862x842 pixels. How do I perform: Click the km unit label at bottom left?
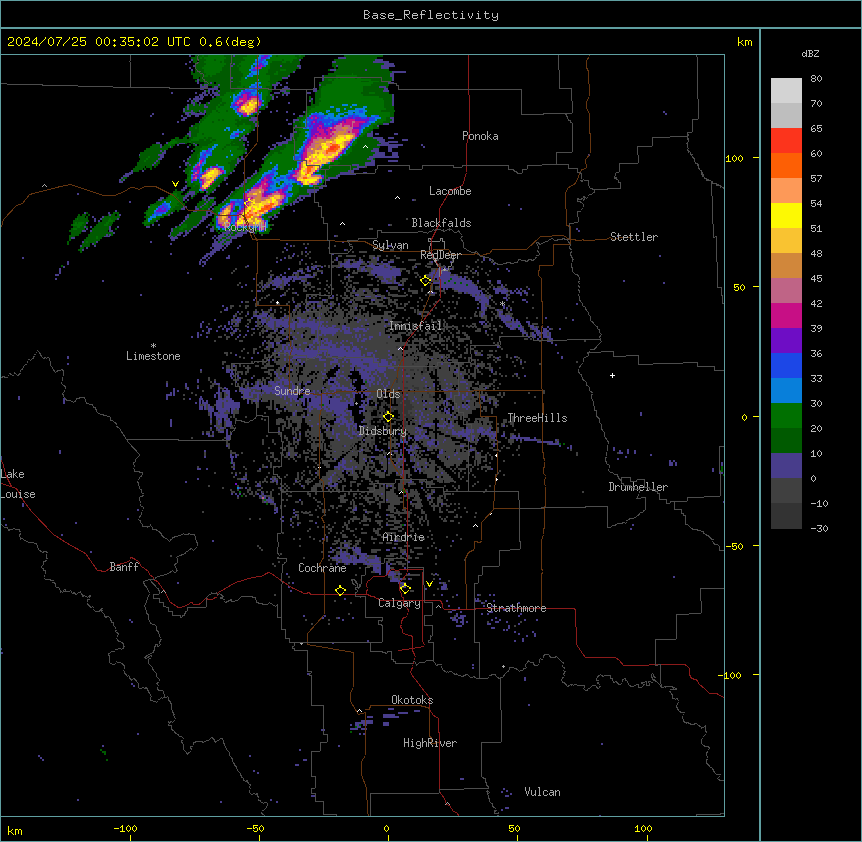click(15, 831)
